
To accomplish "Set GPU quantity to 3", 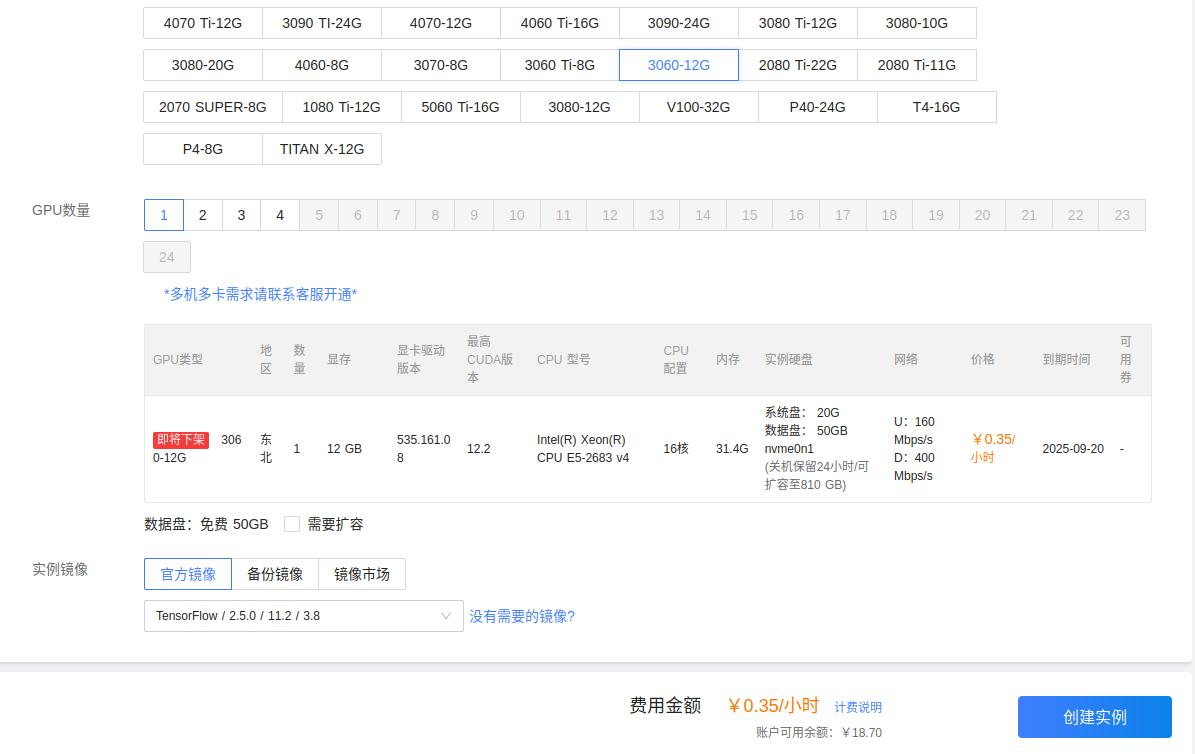I will (242, 215).
